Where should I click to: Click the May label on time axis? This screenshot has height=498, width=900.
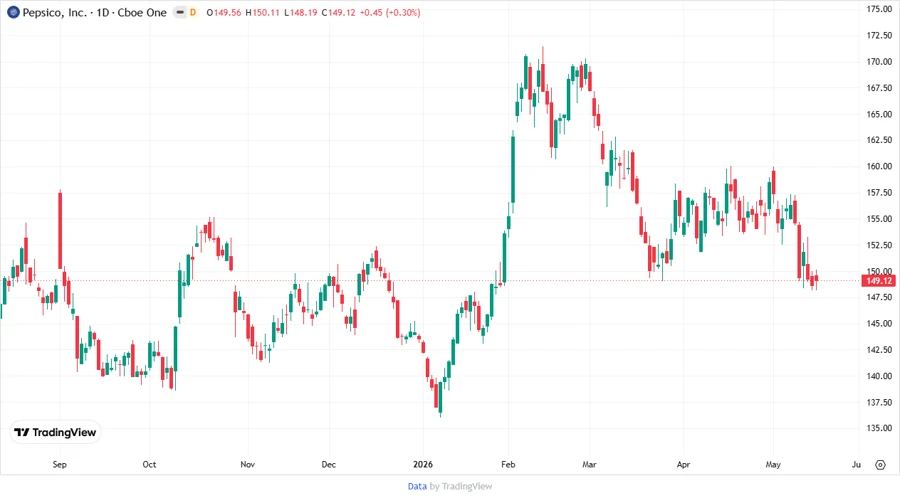pos(773,464)
